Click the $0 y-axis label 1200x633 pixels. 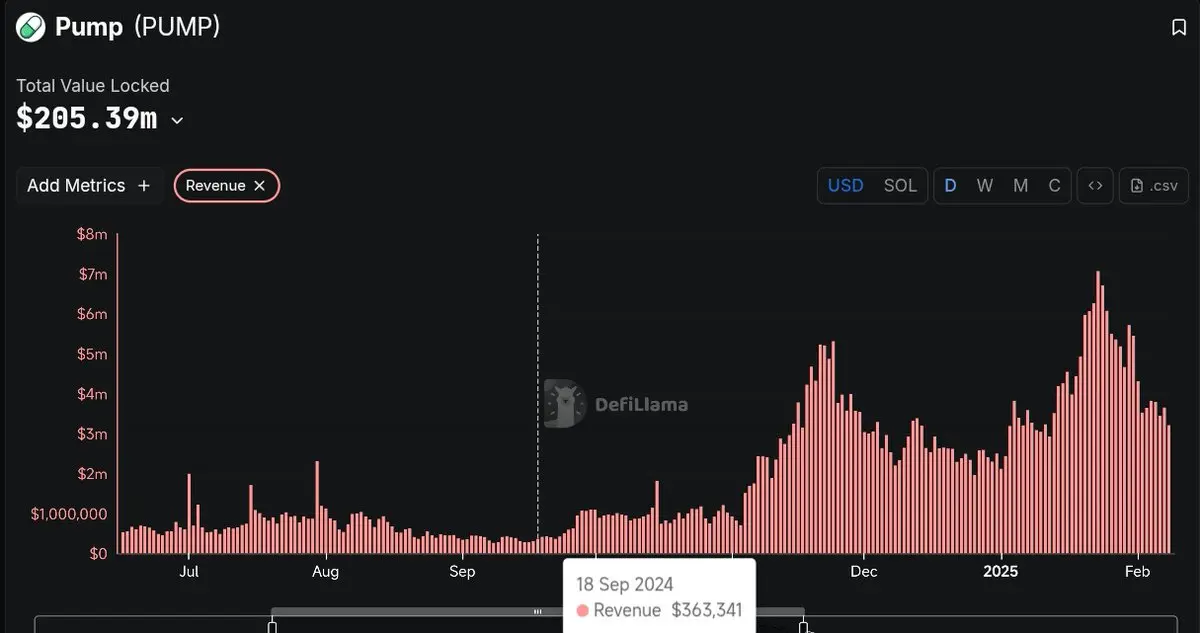pos(98,553)
